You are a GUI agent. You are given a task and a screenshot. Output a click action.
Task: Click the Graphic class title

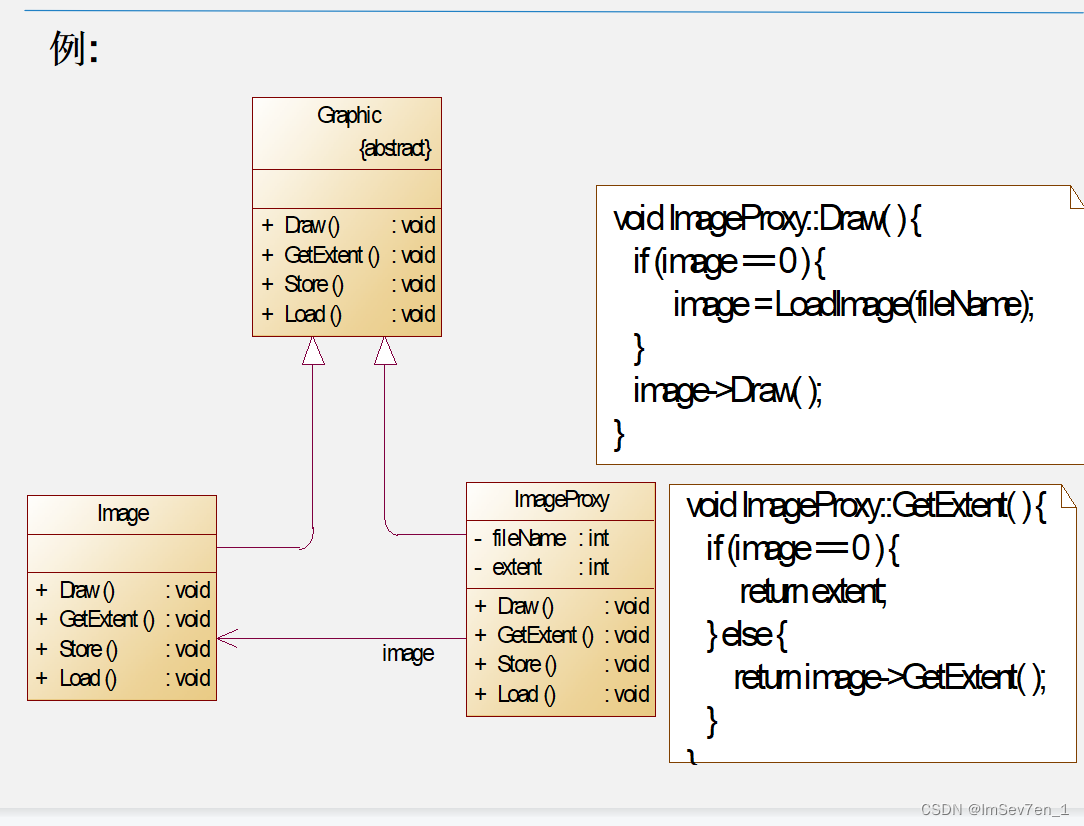349,115
